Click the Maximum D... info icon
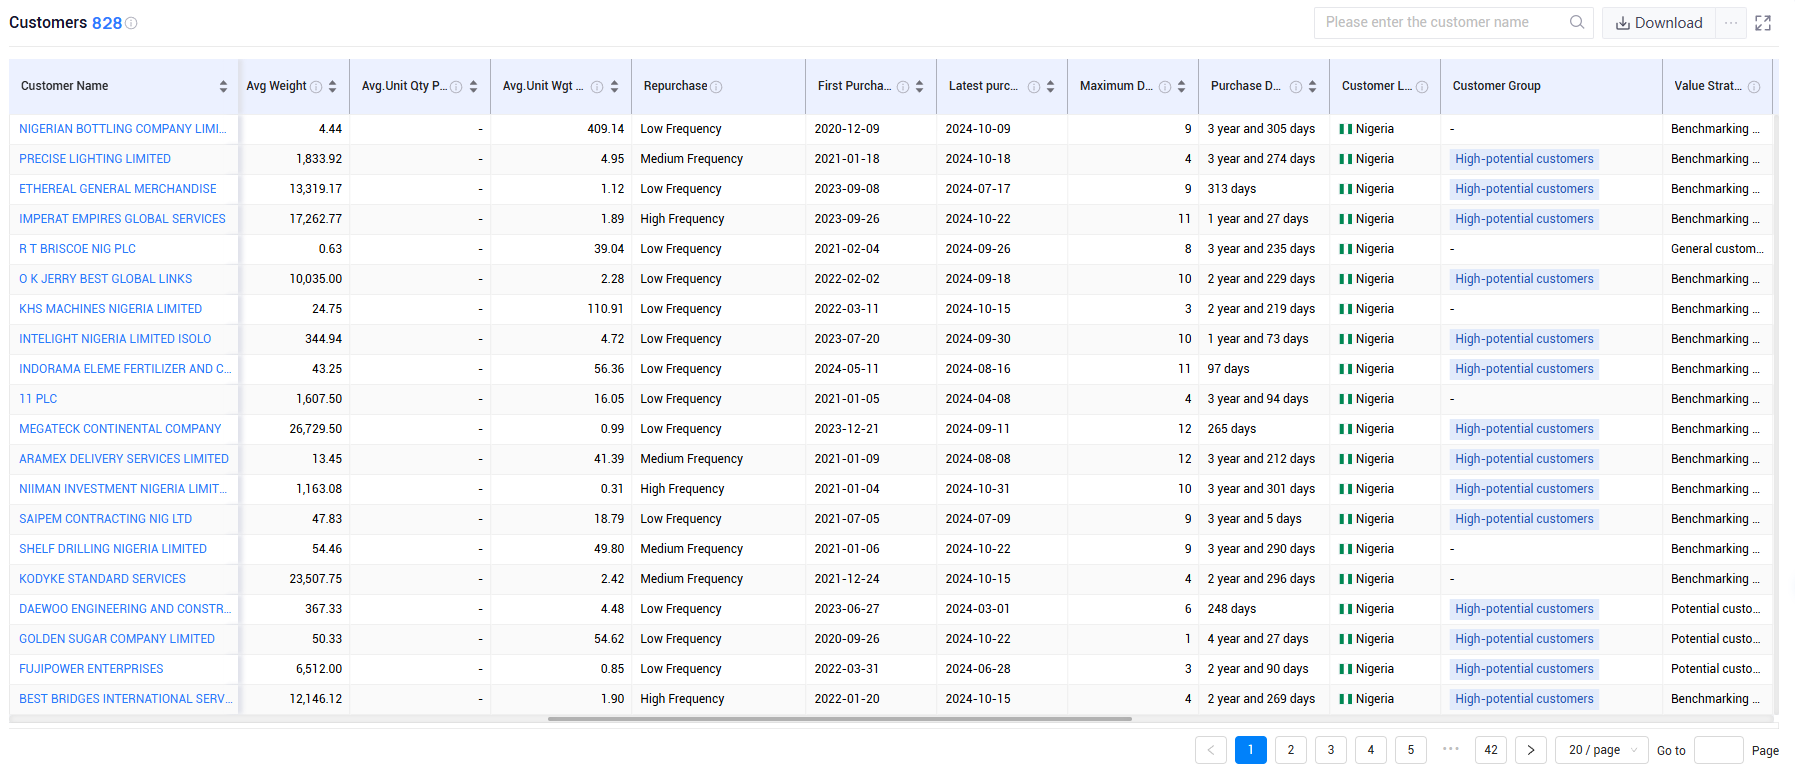The width and height of the screenshot is (1795, 769). (1165, 87)
